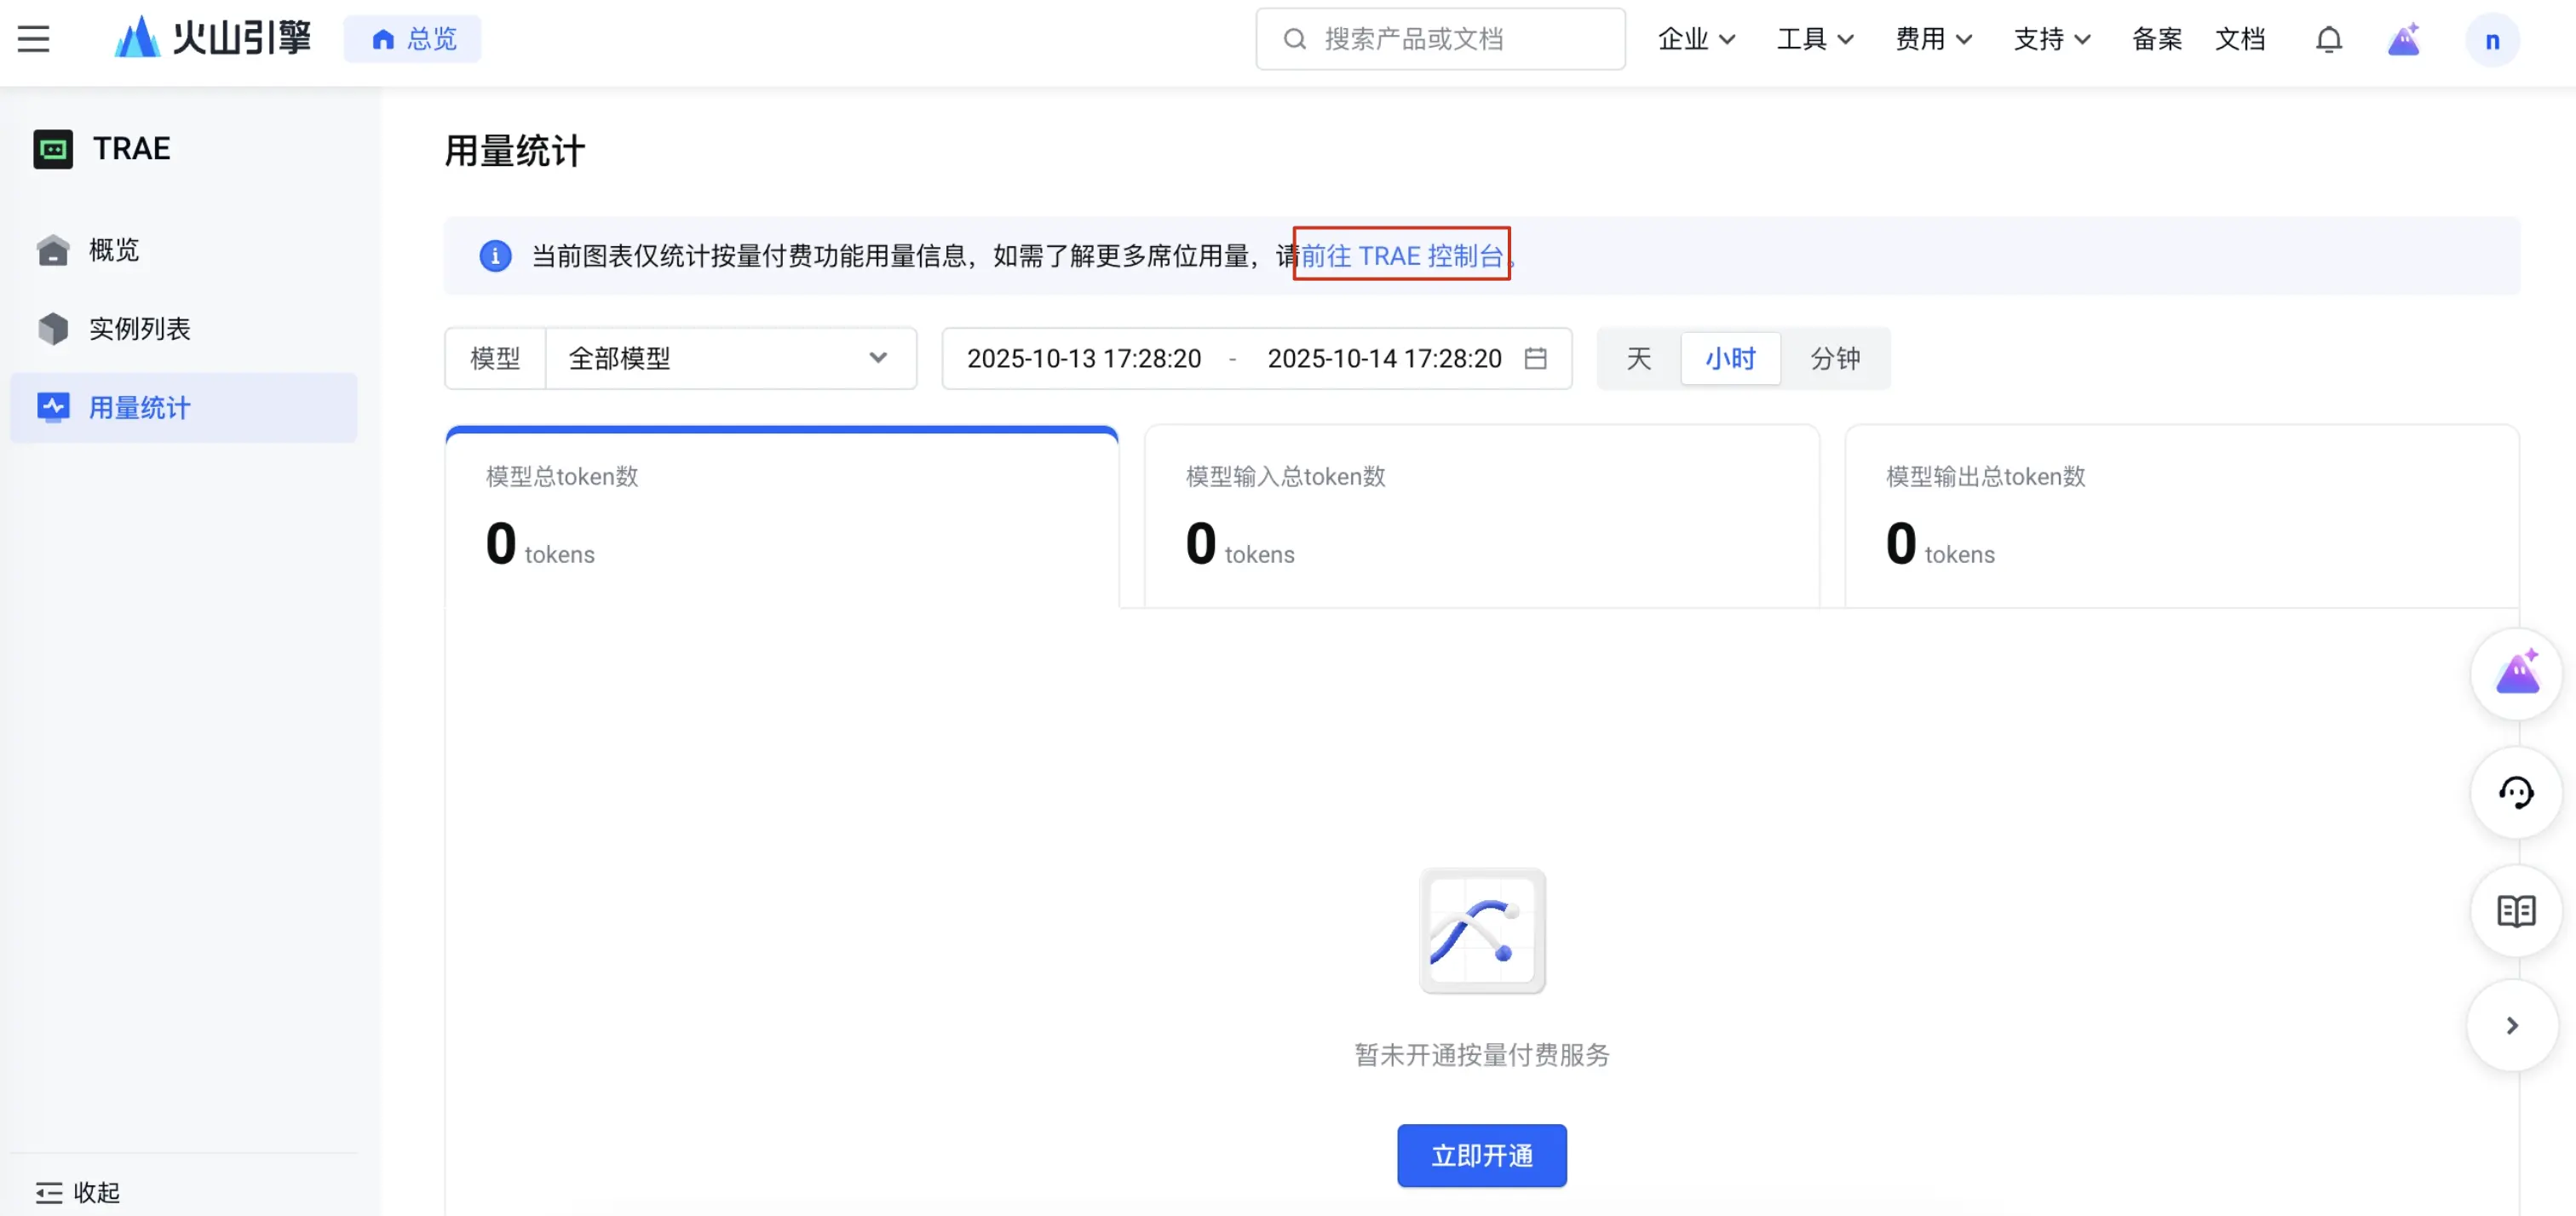Screen dimensions: 2576x1216
Task: Set granularity to 分钟
Action: coord(1835,358)
